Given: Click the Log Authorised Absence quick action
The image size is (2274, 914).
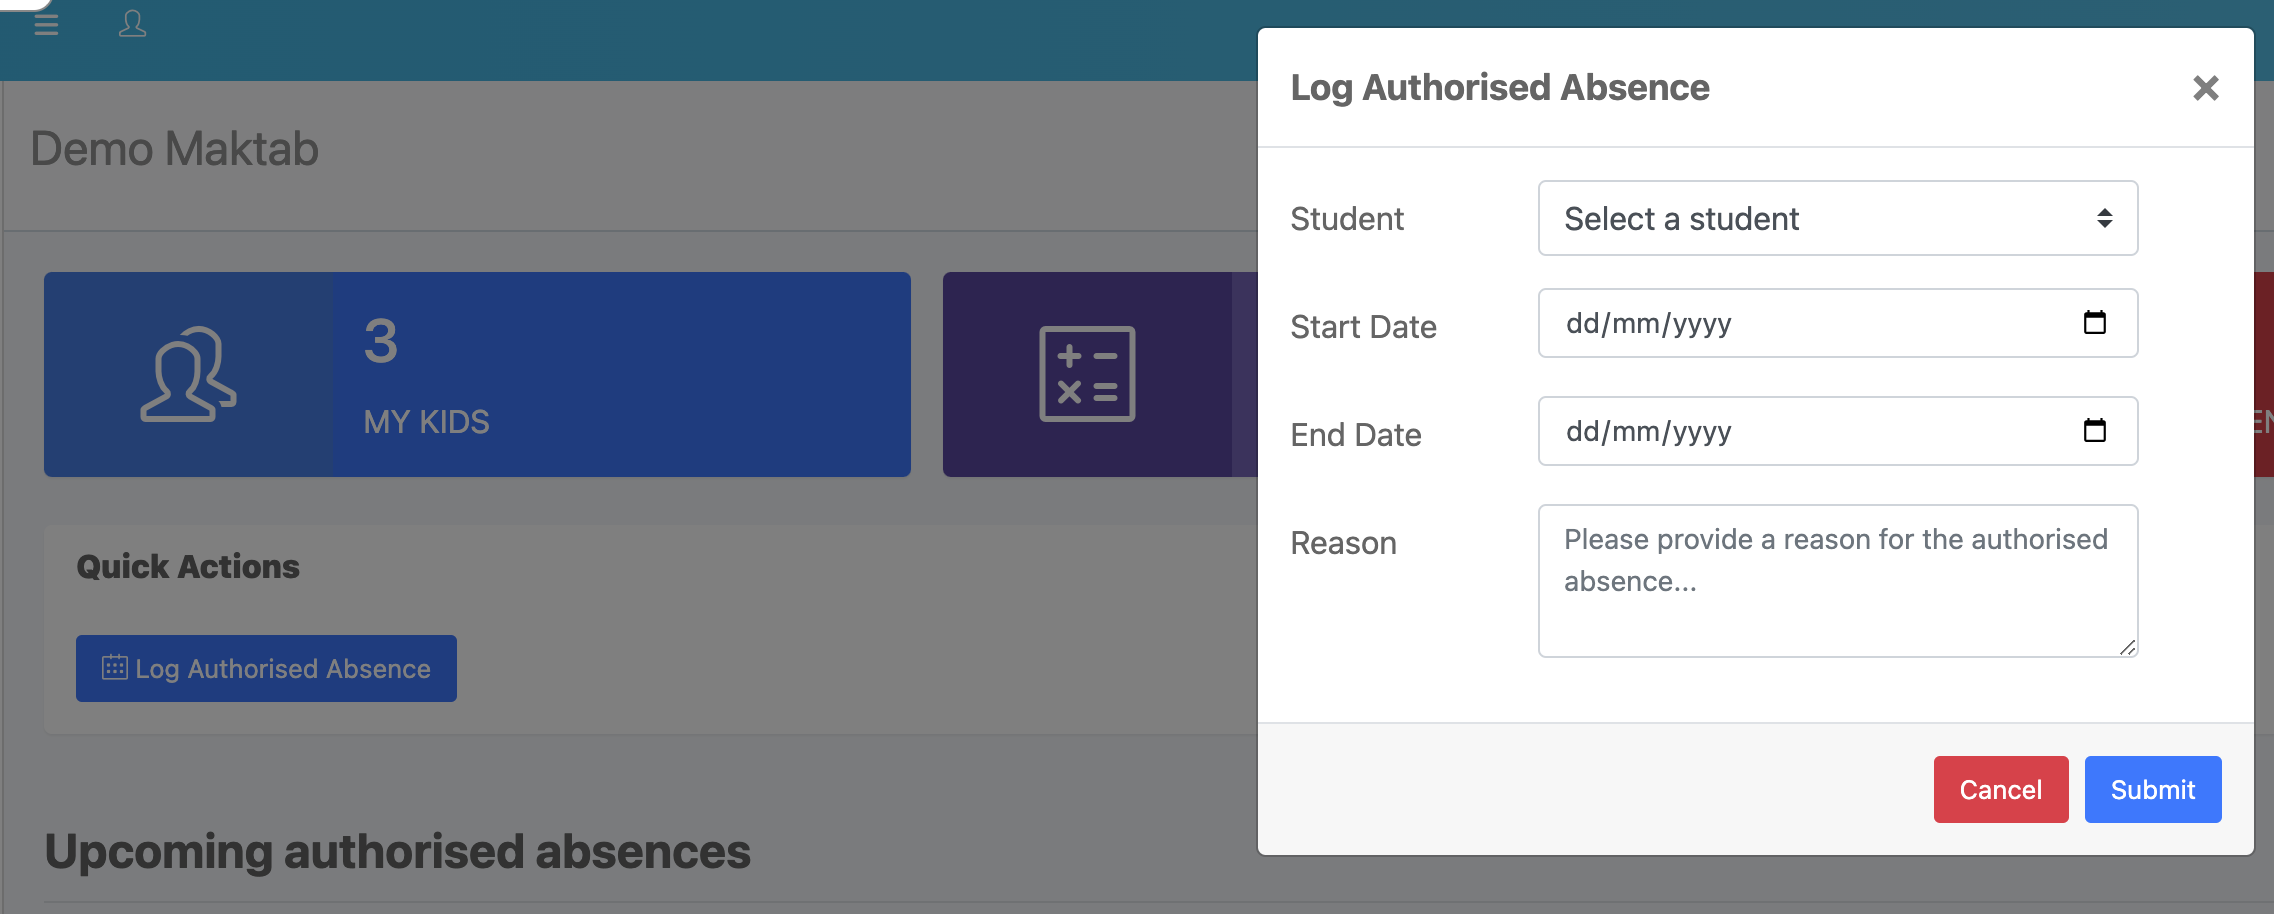Looking at the screenshot, I should pos(266,668).
